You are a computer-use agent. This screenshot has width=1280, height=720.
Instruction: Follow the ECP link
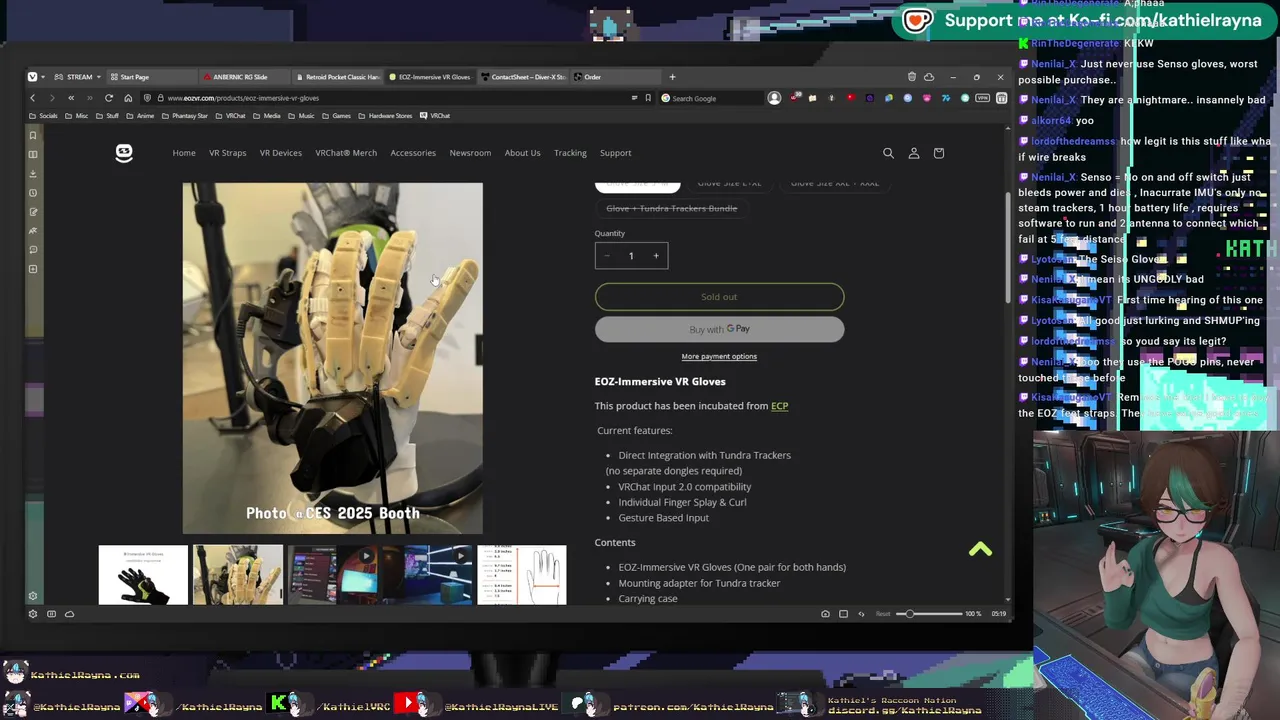point(779,406)
